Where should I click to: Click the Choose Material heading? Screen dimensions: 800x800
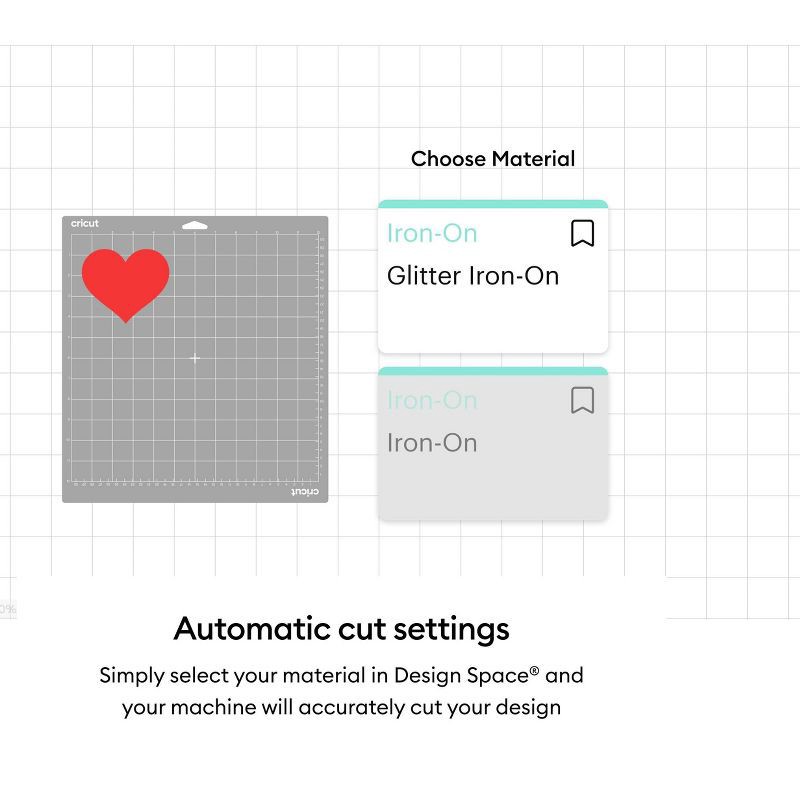[493, 158]
